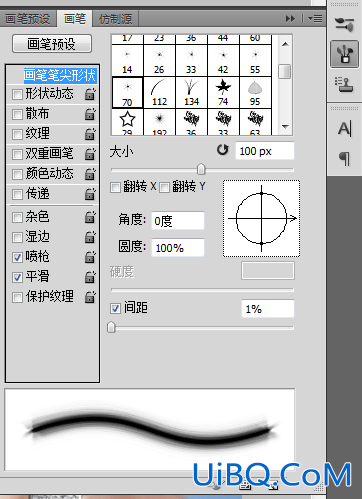Click the 画笔预设 button

tap(52, 44)
